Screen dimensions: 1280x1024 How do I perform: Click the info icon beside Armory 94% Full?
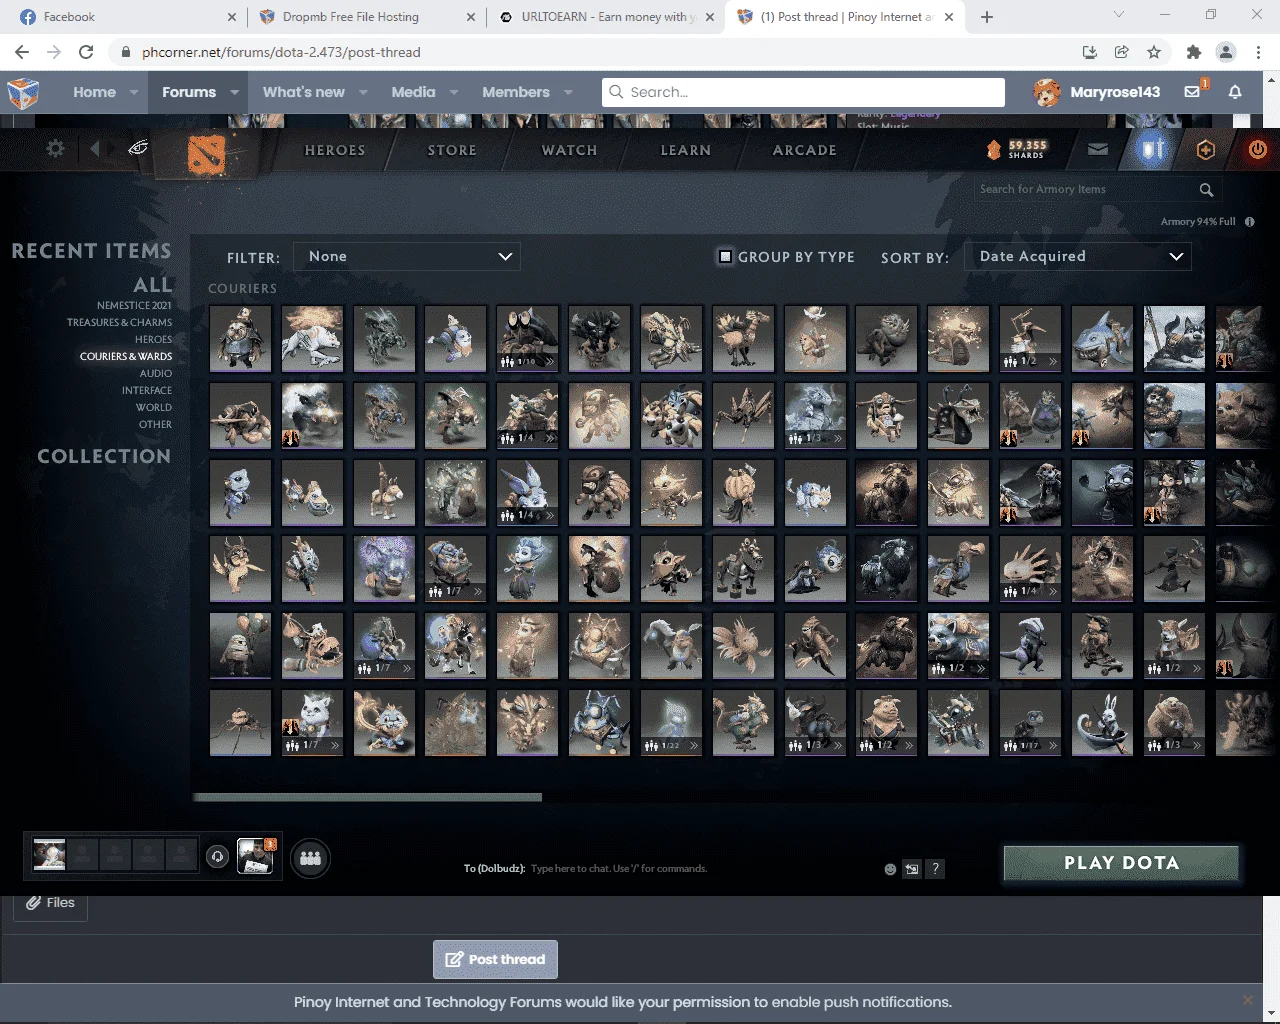click(x=1250, y=221)
